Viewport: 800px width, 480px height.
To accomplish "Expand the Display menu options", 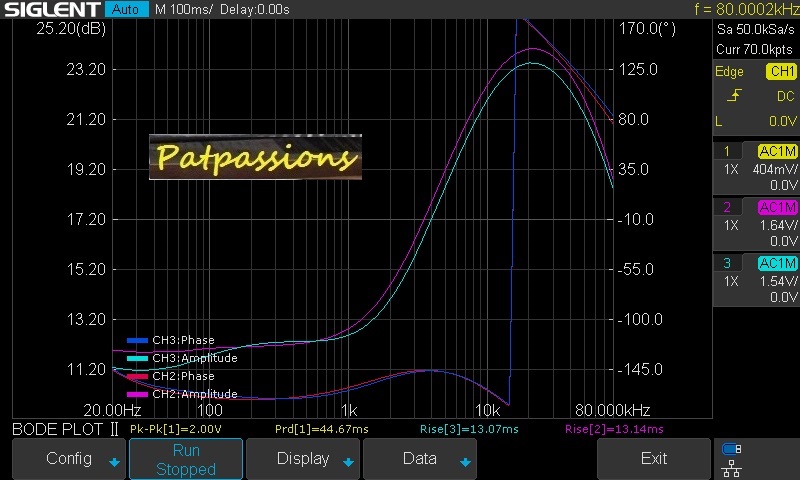I will pyautogui.click(x=303, y=459).
